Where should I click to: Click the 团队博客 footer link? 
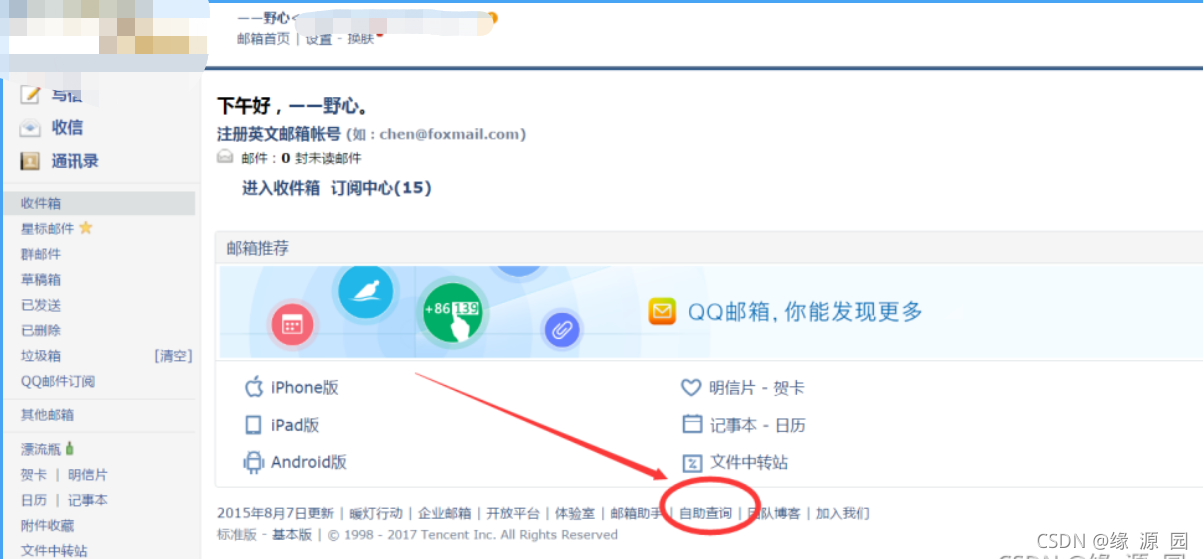pyautogui.click(x=774, y=513)
